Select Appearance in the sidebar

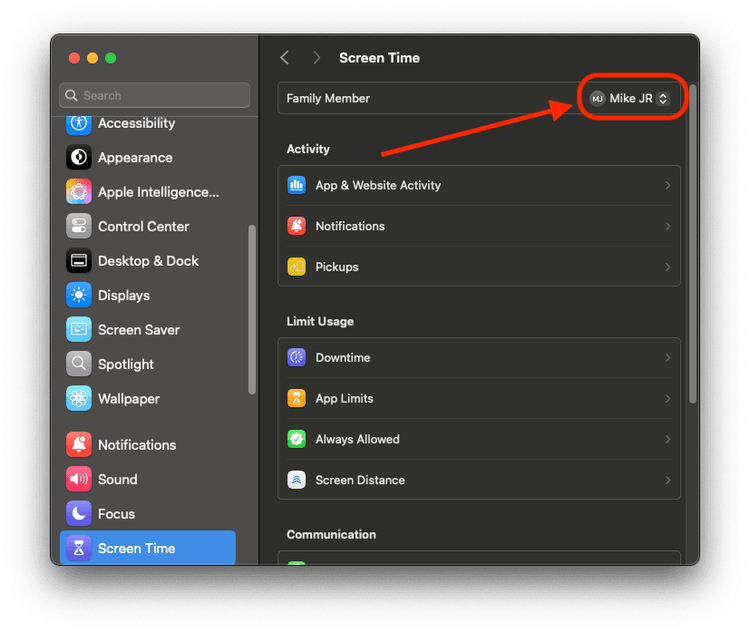148,157
